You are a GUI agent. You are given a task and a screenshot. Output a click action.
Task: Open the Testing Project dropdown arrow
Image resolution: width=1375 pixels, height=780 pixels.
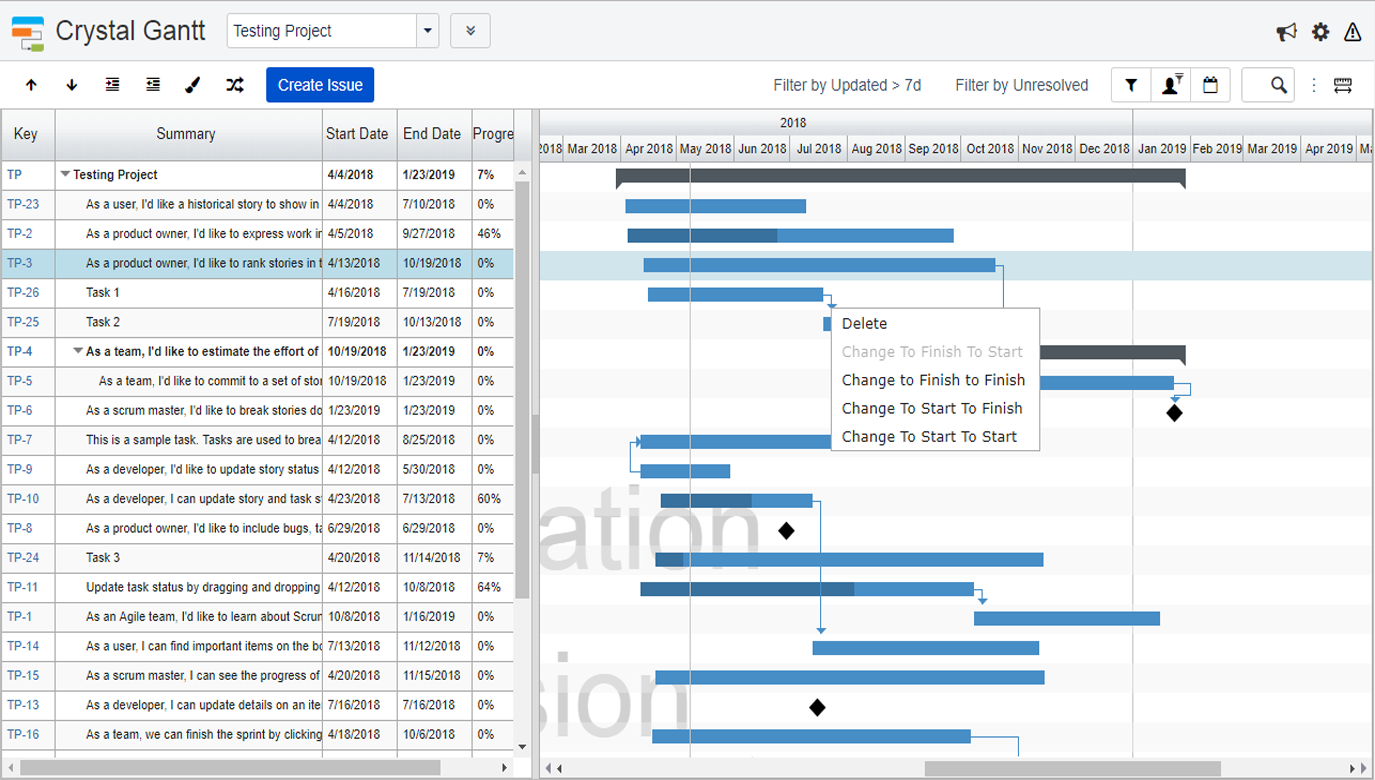coord(428,31)
